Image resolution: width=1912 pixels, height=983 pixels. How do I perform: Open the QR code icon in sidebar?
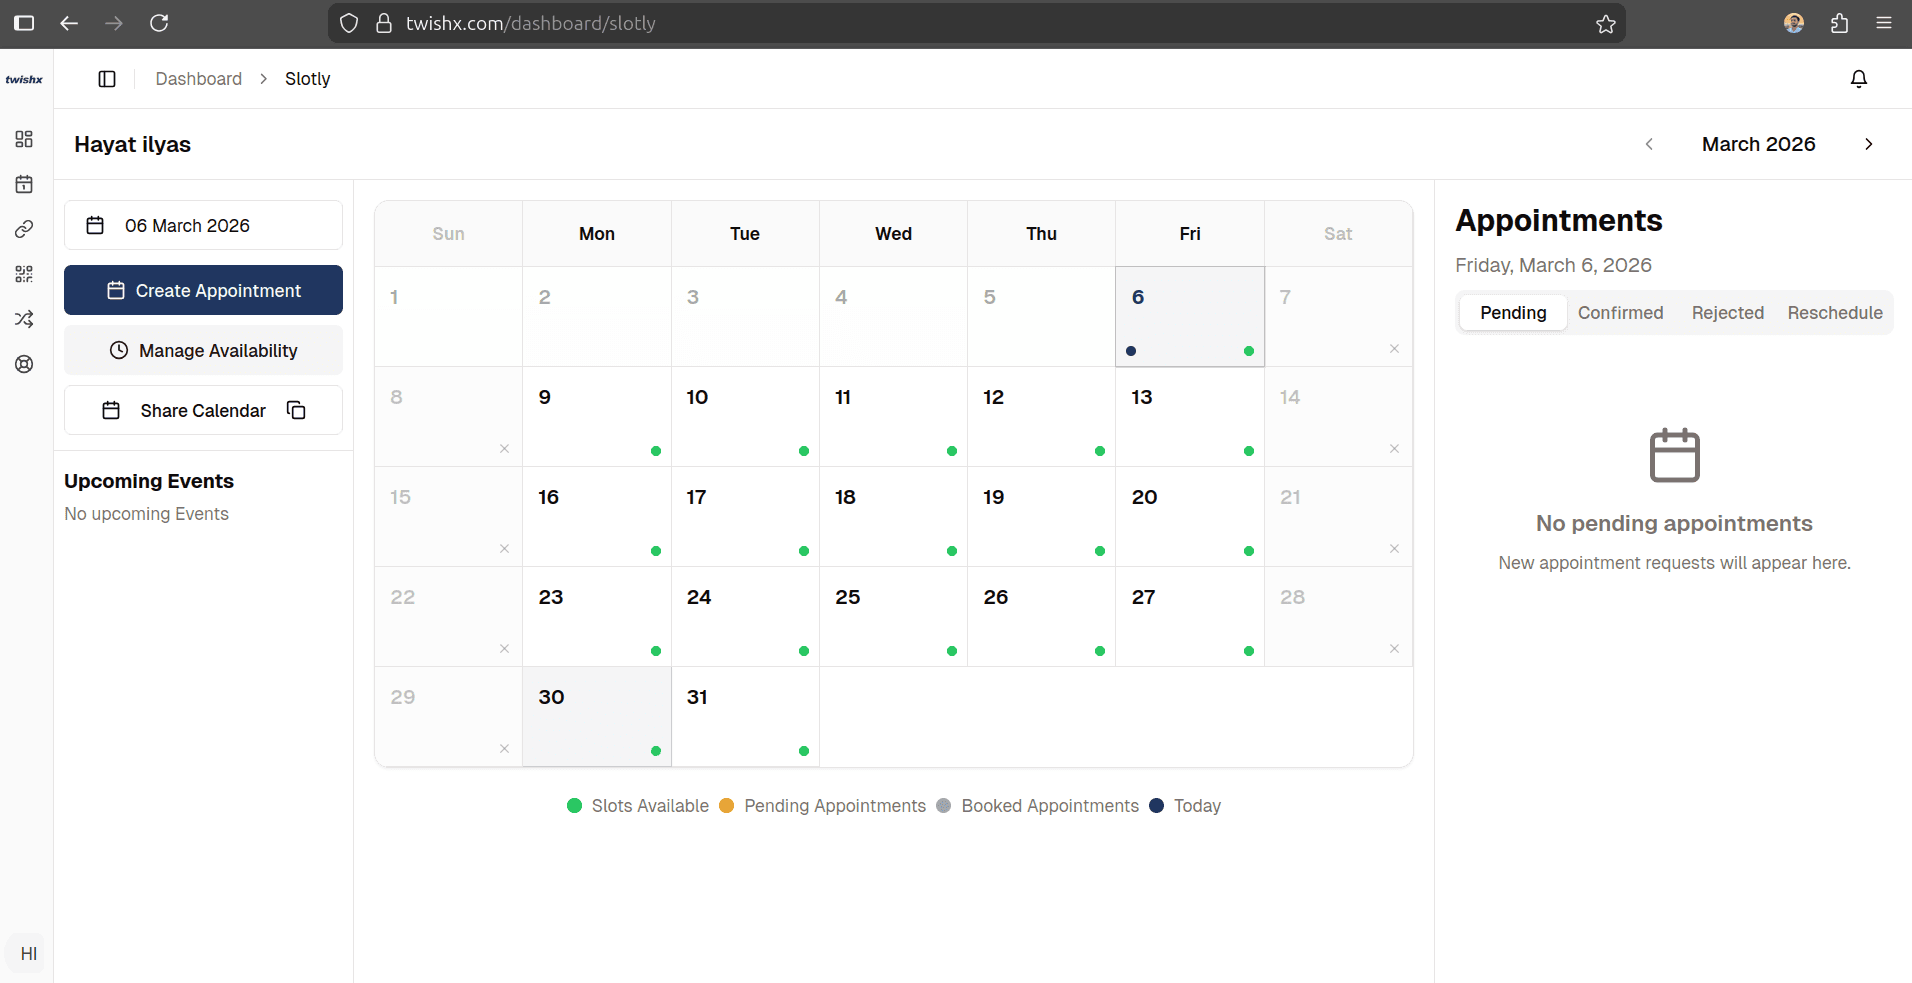point(24,274)
